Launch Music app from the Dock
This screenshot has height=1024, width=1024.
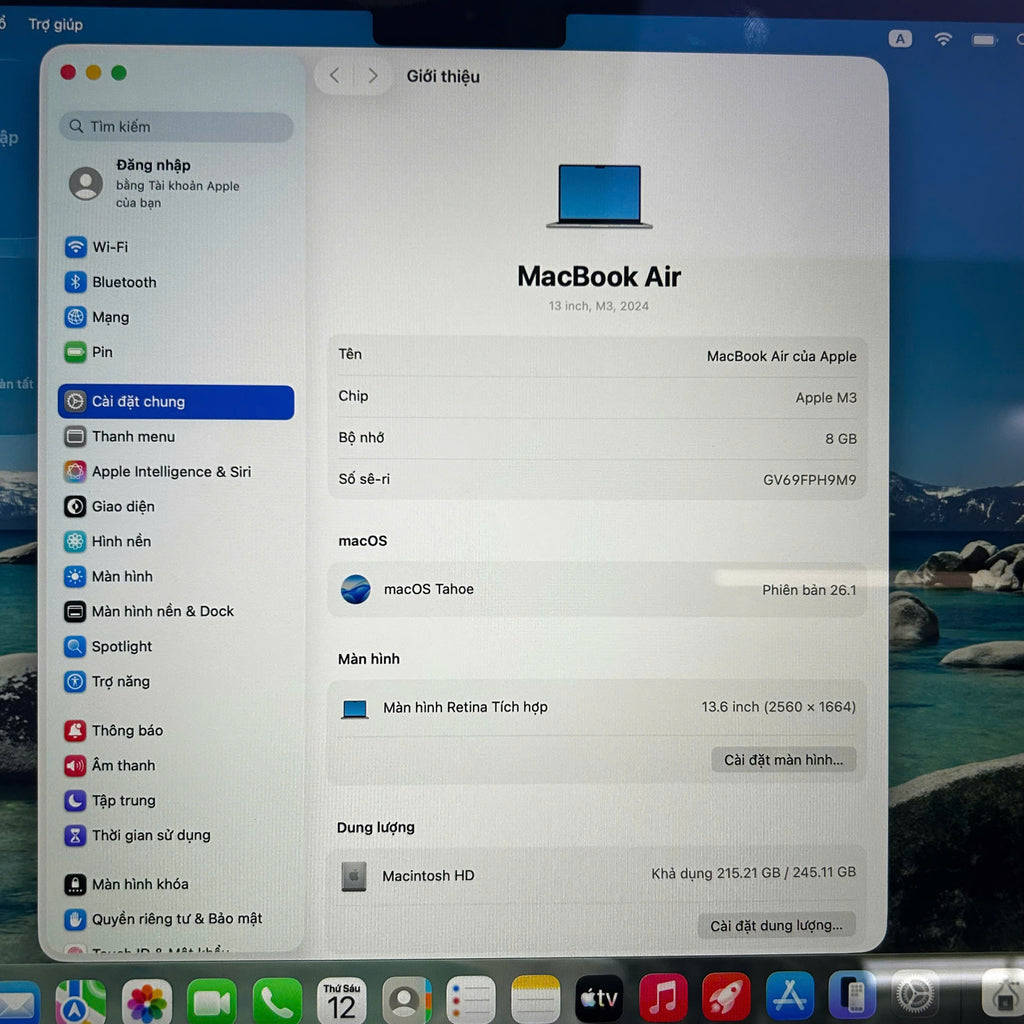click(x=662, y=997)
